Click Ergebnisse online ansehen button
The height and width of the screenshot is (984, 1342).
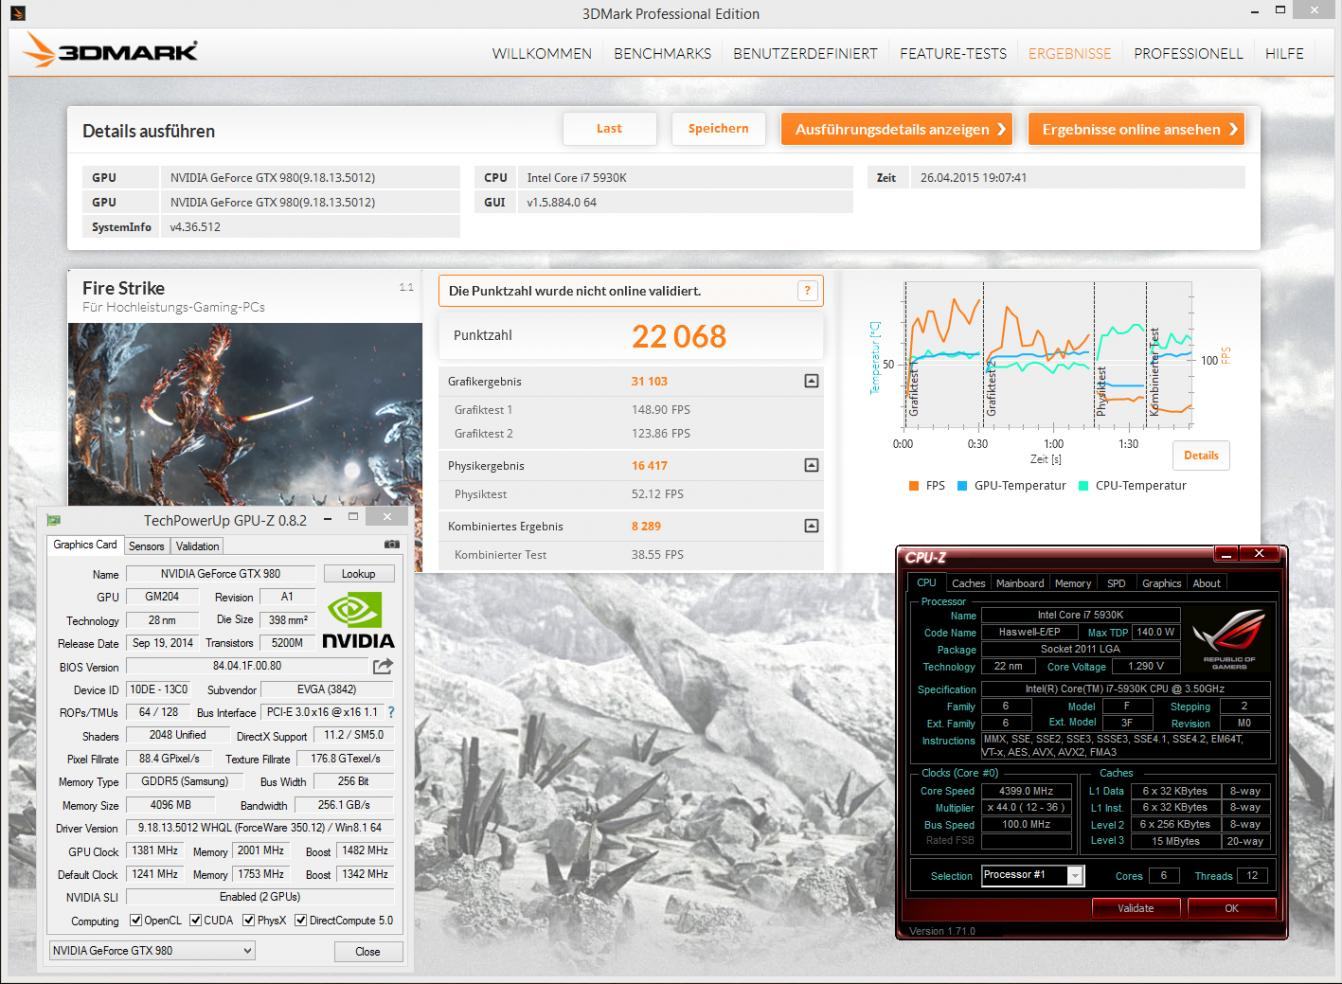tap(1136, 129)
